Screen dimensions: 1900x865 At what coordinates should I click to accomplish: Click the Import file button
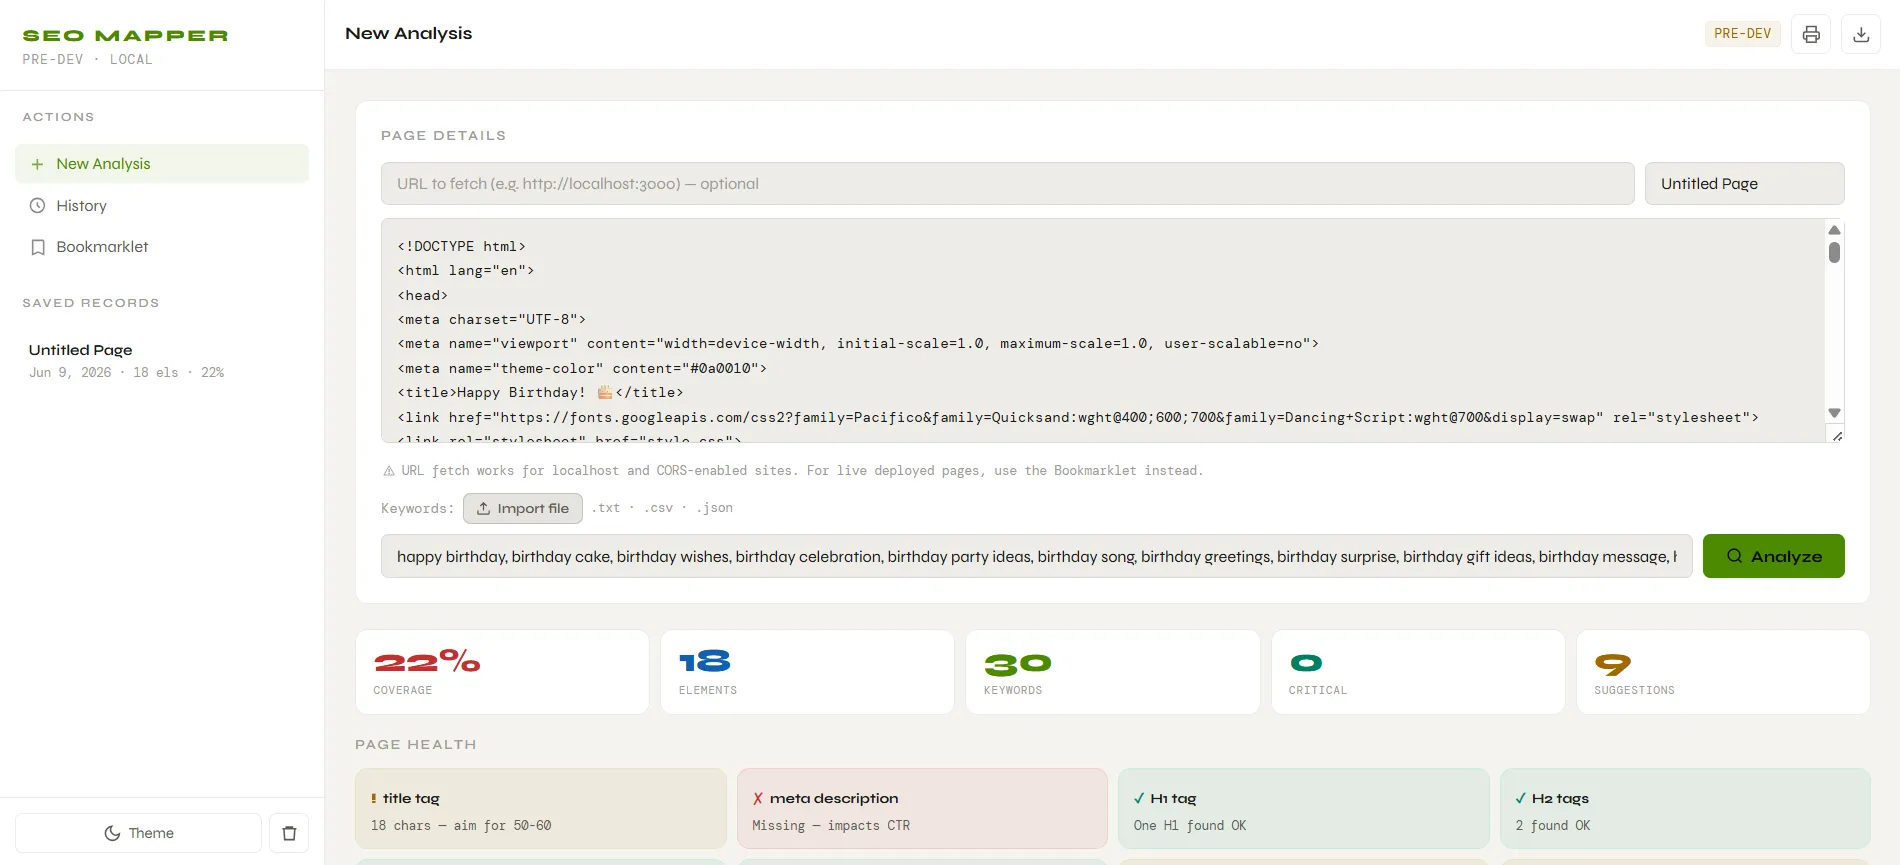[x=523, y=508]
